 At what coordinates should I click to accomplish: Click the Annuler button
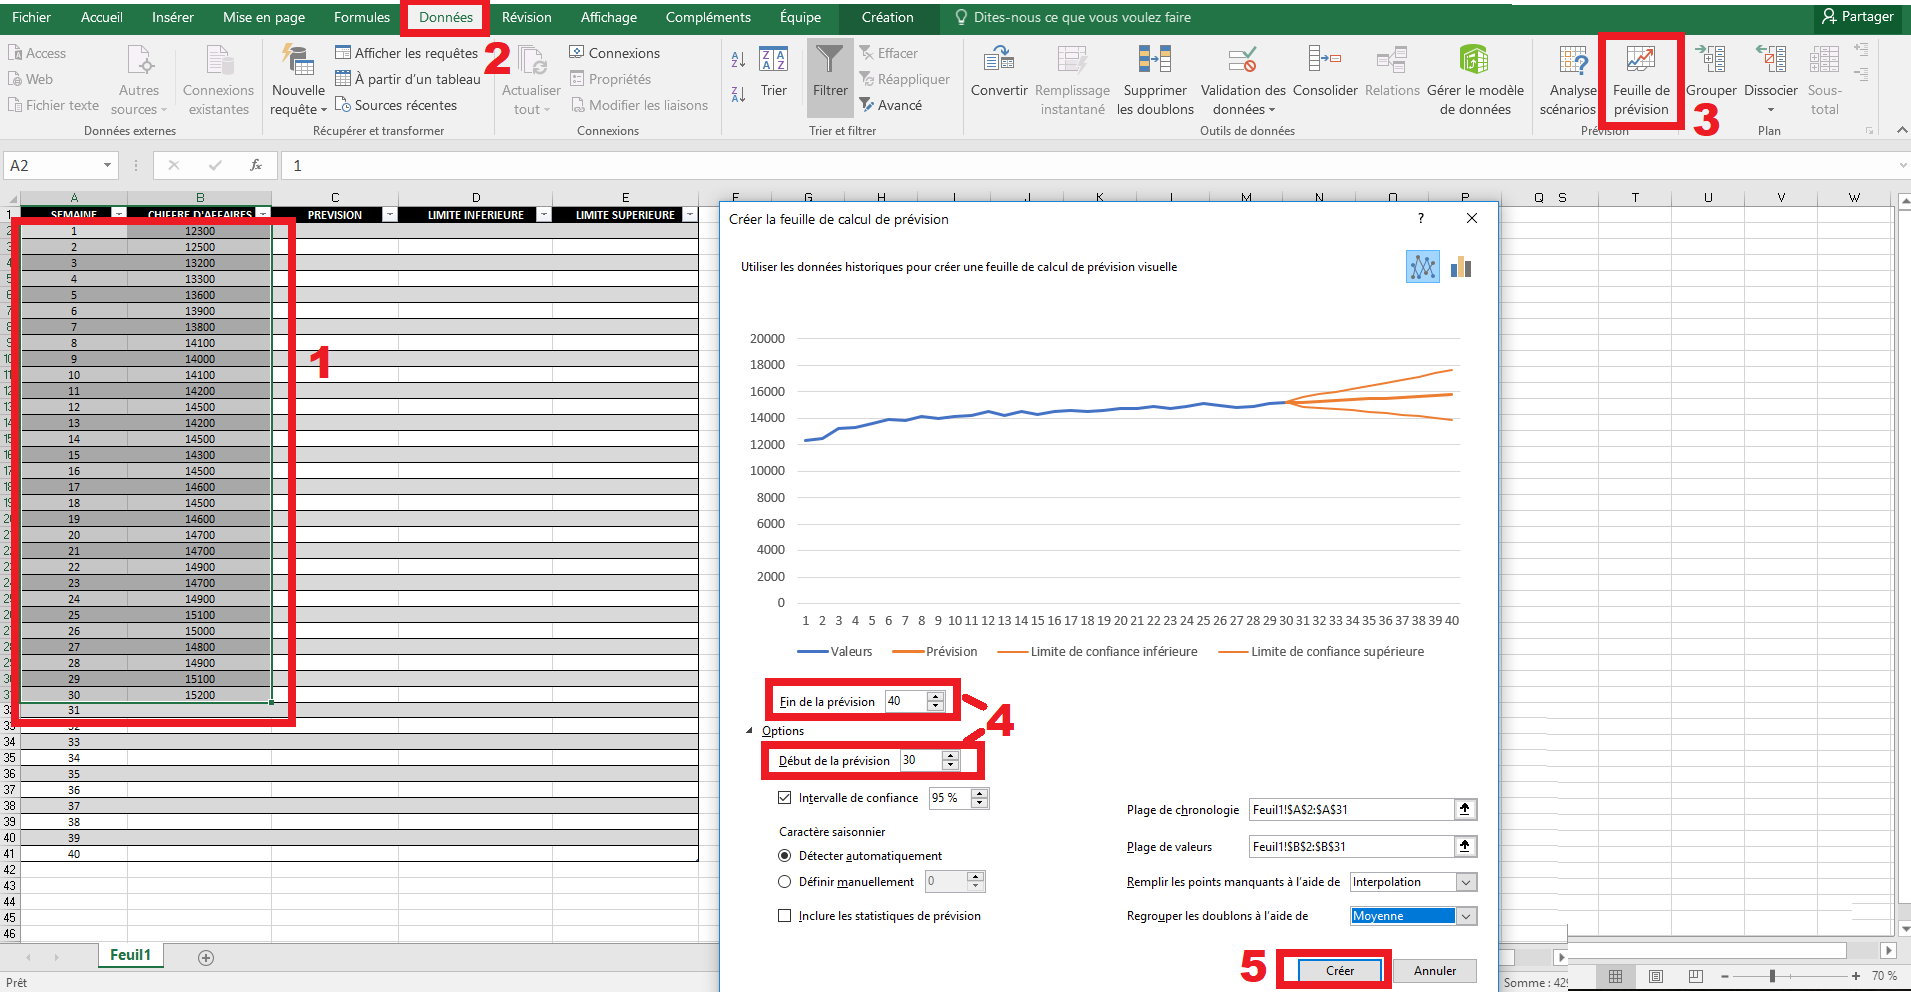pyautogui.click(x=1435, y=971)
